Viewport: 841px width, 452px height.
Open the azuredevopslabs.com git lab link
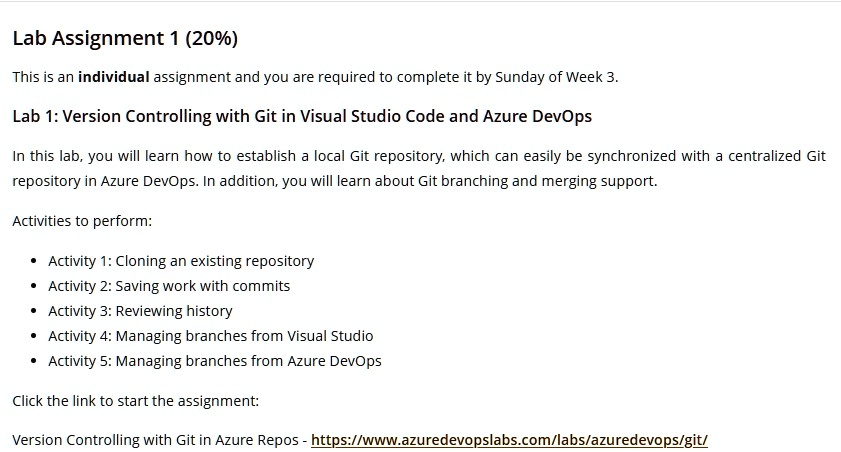509,440
